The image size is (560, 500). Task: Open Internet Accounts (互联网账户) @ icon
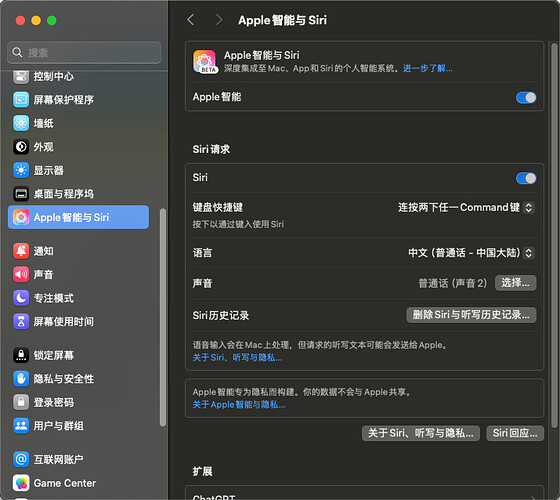point(21,459)
